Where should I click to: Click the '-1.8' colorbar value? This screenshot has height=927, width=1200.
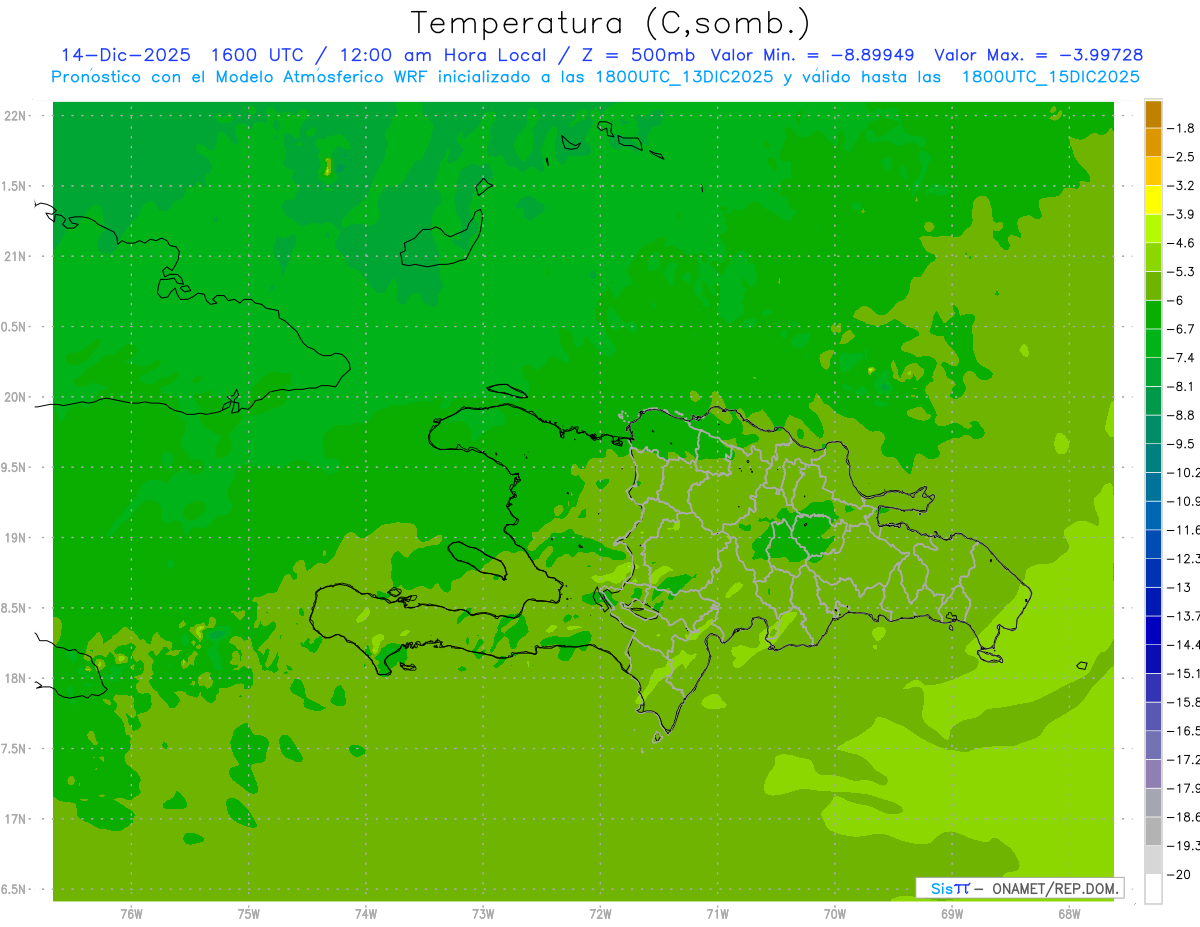tap(1181, 128)
